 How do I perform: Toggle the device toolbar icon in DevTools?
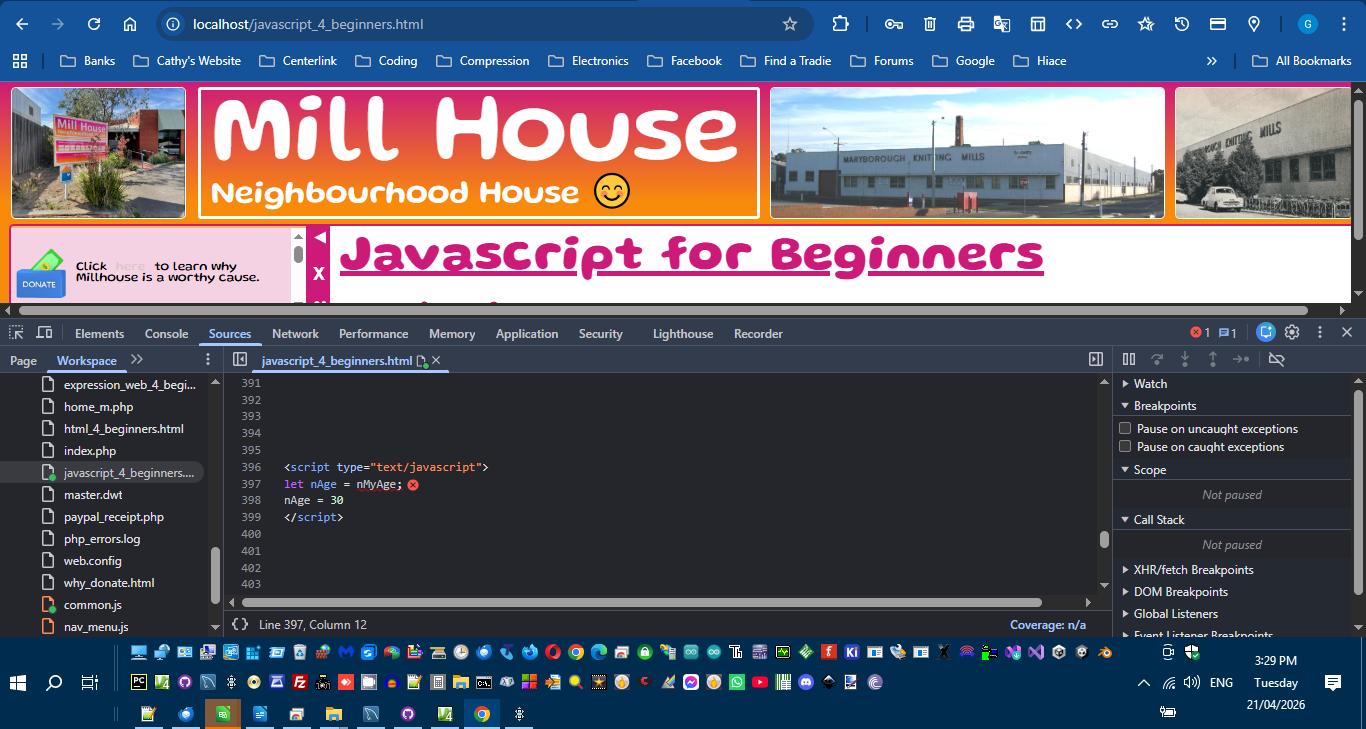(44, 333)
